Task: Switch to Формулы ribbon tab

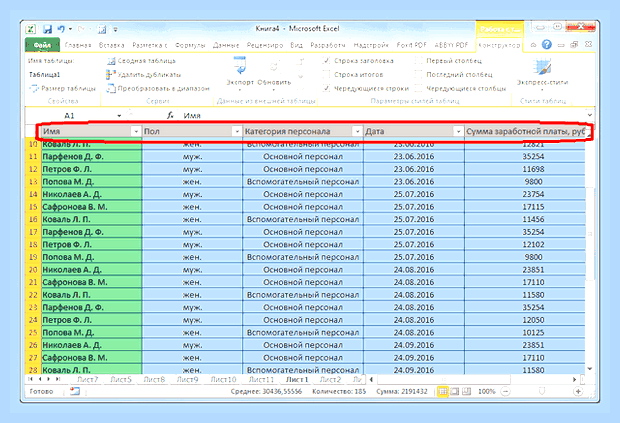Action: (x=190, y=45)
